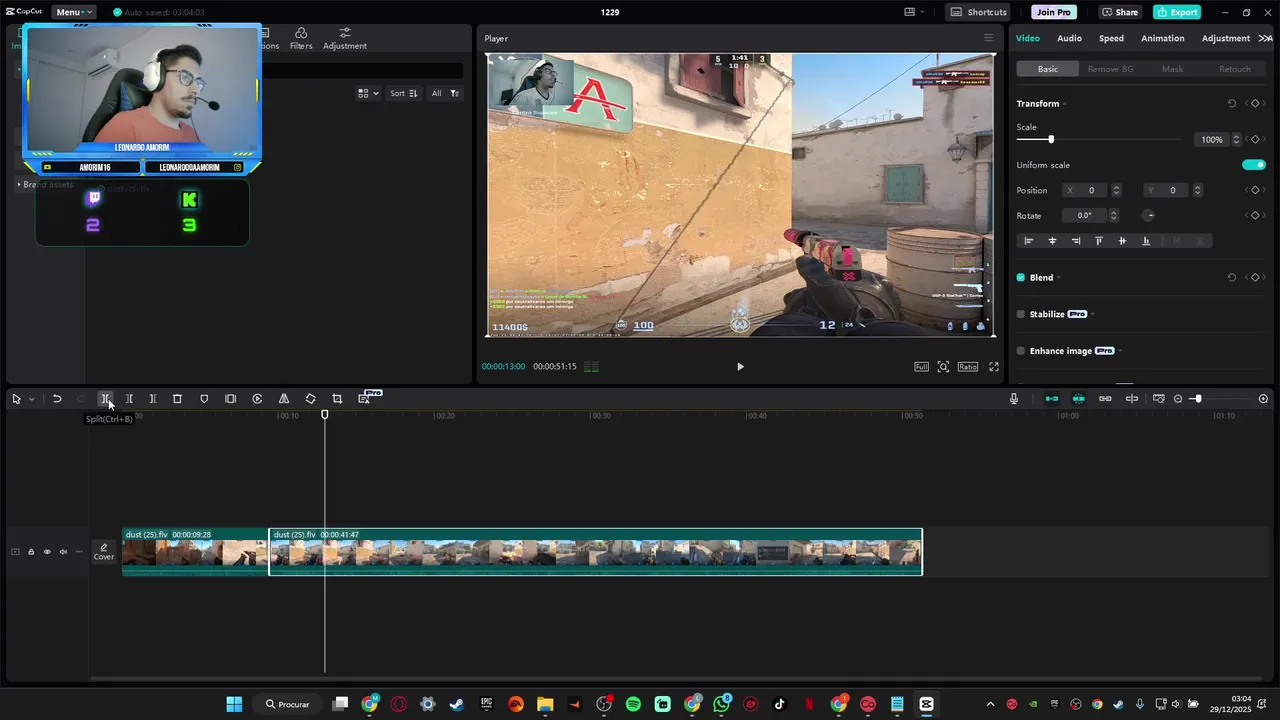This screenshot has width=1280, height=720.
Task: Select the Basic sub-tab
Action: 1048,69
